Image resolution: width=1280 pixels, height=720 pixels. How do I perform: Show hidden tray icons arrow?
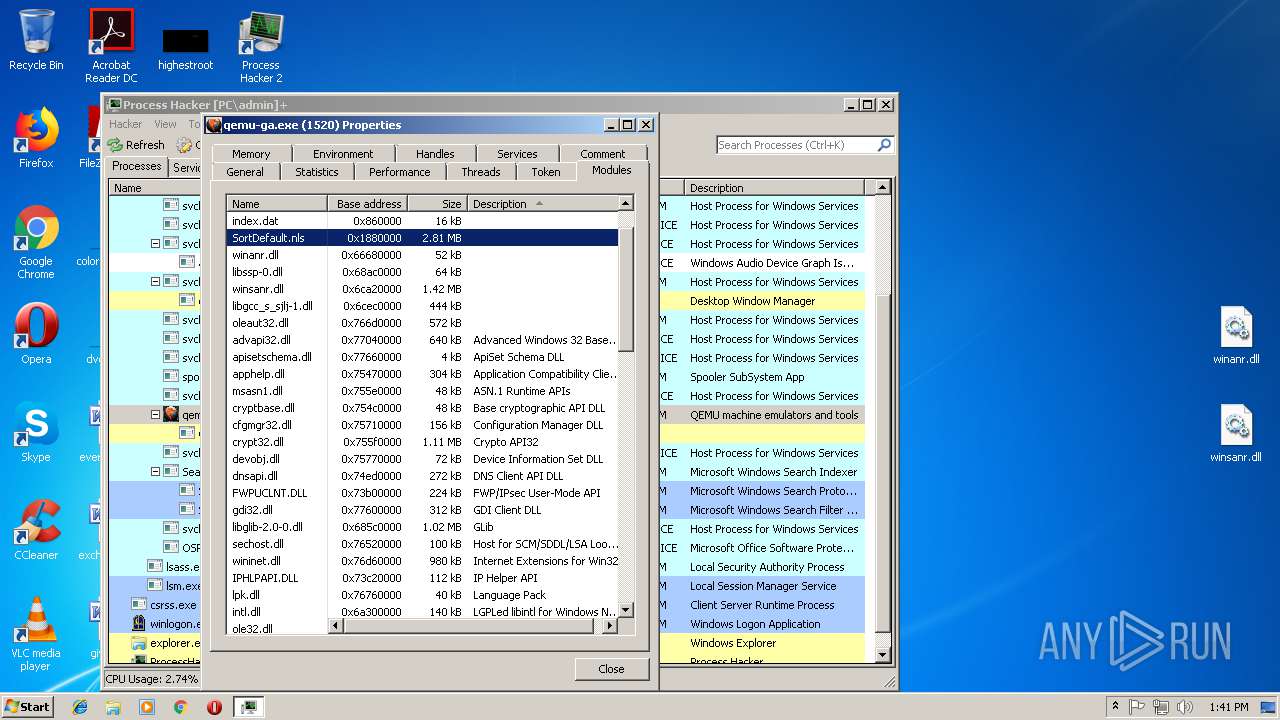click(1115, 707)
